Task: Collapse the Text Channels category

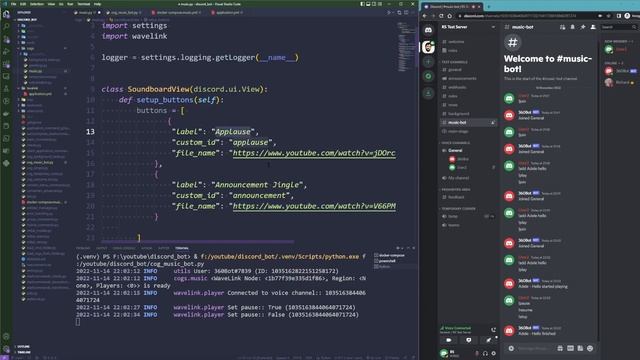Action: [x=455, y=62]
